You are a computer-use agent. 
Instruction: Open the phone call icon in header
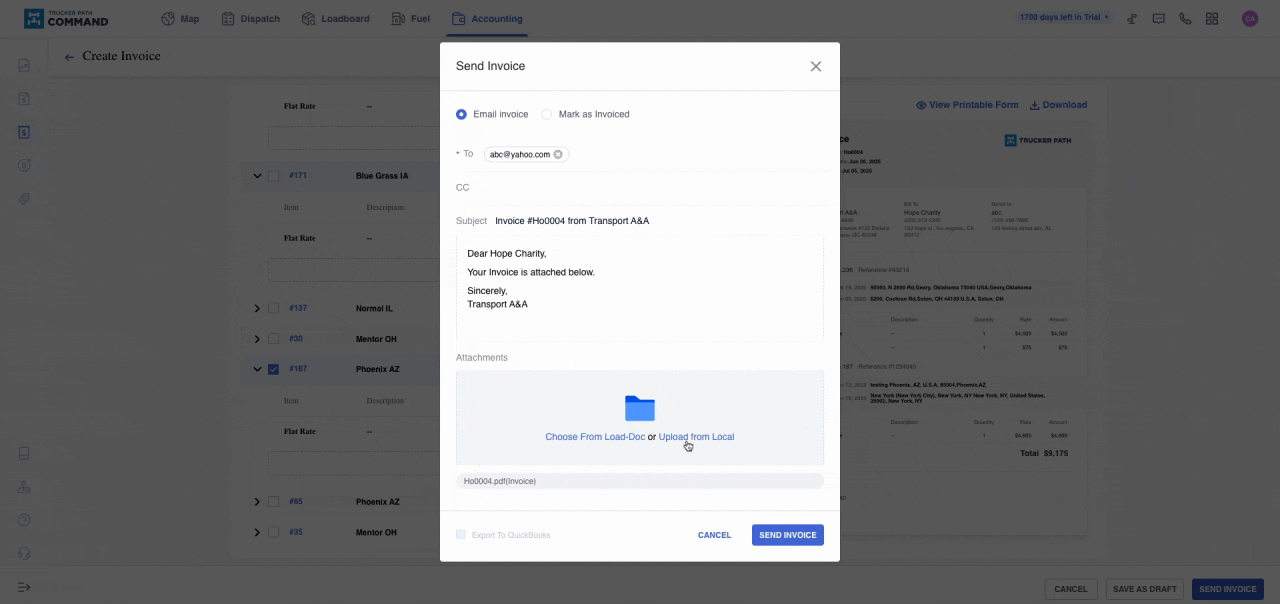coord(1185,18)
